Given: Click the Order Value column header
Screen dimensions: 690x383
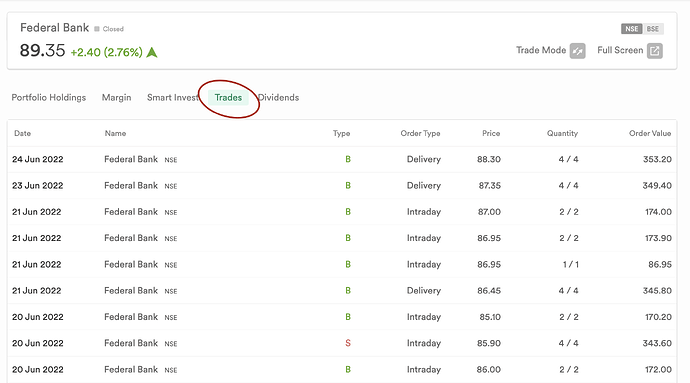Looking at the screenshot, I should click(x=650, y=133).
